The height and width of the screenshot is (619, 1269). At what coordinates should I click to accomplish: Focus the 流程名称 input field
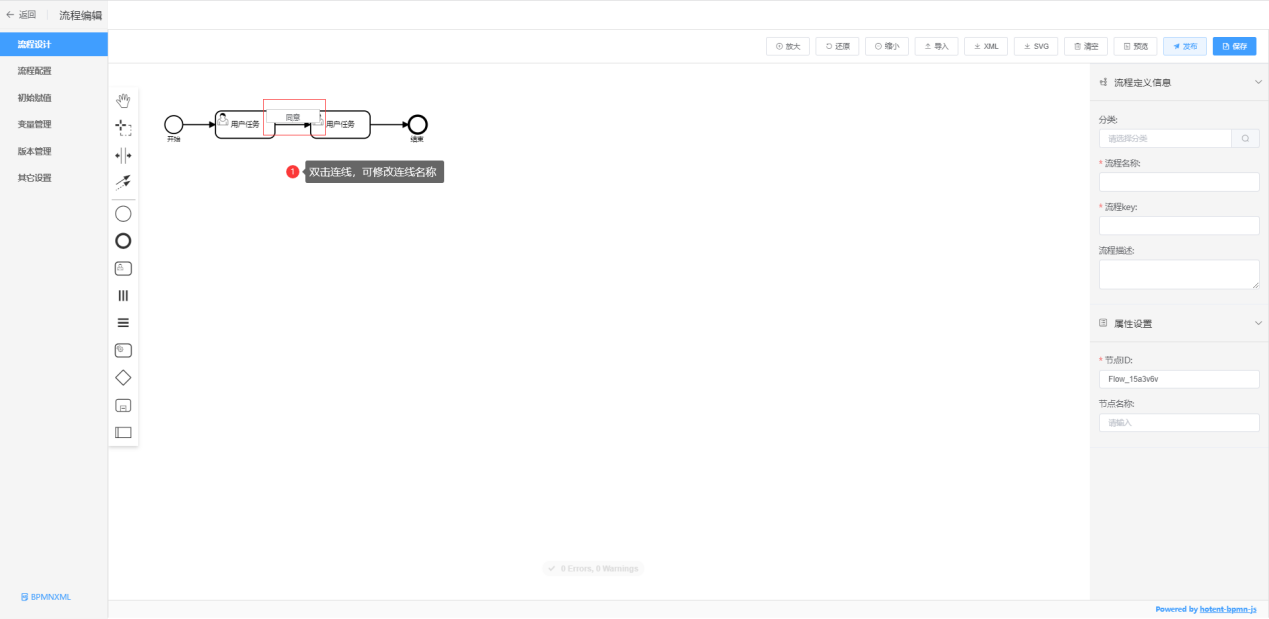[x=1179, y=182]
